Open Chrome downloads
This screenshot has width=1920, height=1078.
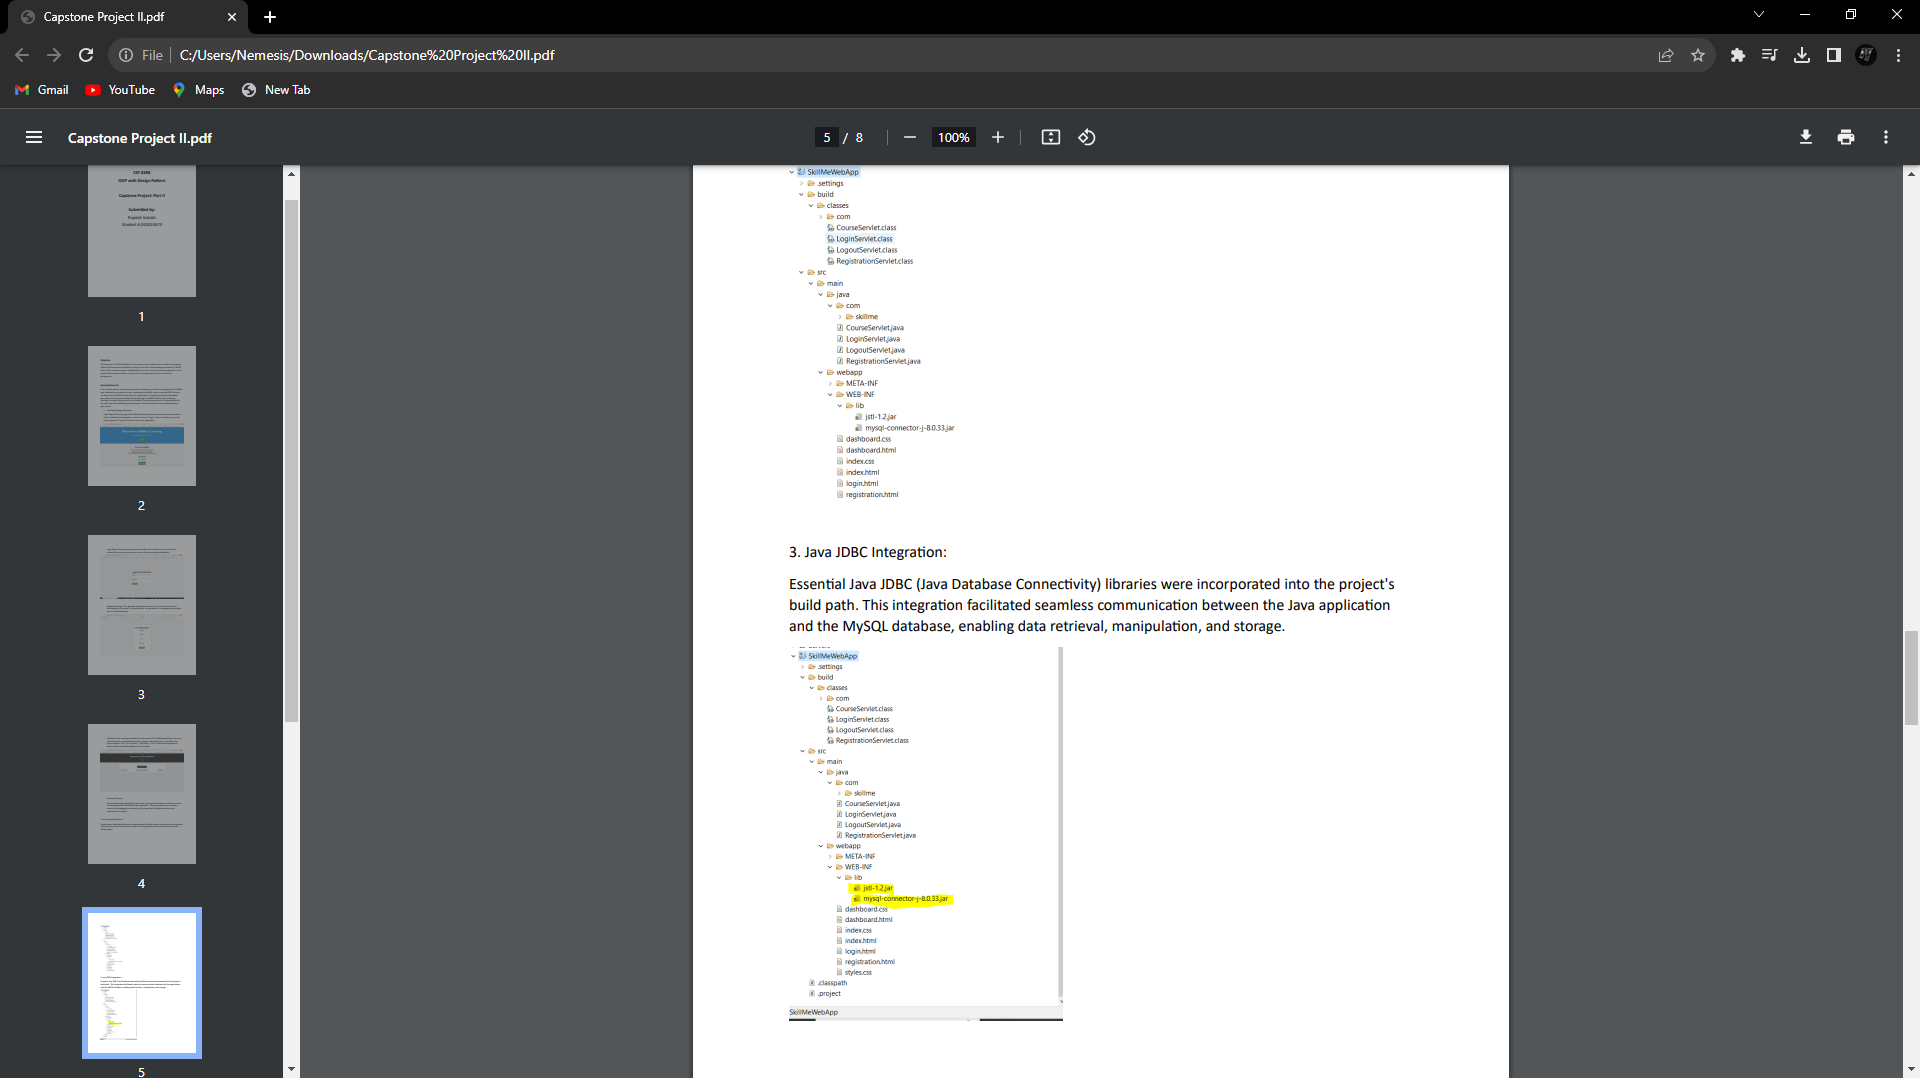click(x=1802, y=55)
